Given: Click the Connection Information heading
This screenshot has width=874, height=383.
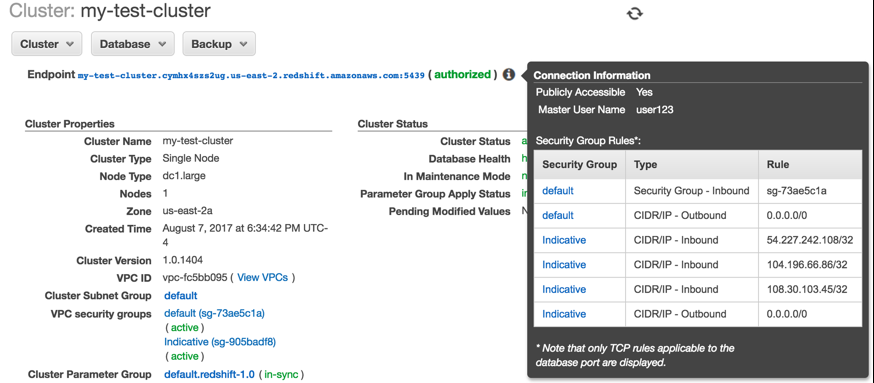Looking at the screenshot, I should (592, 75).
